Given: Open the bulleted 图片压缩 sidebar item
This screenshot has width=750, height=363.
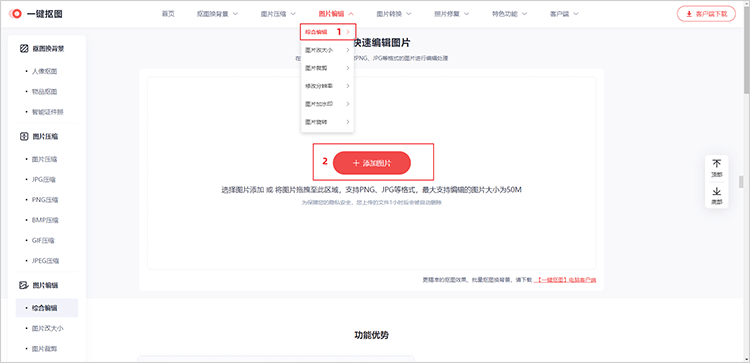Looking at the screenshot, I should [44, 159].
